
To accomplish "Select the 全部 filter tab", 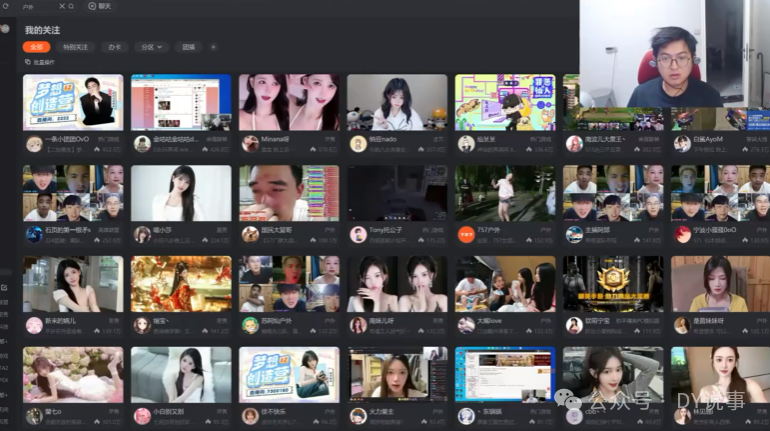I will (x=36, y=47).
